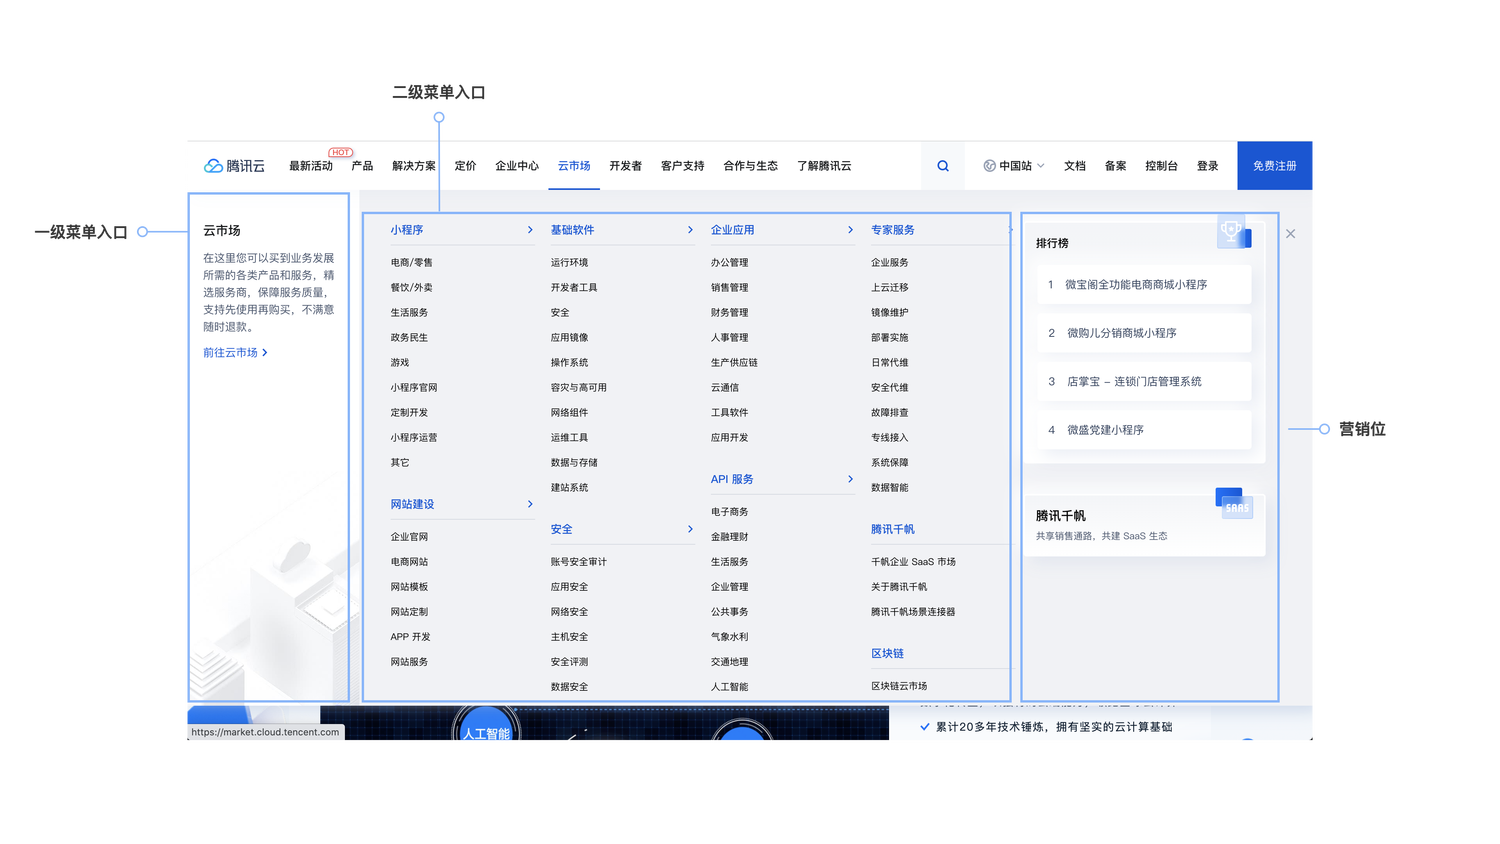Open 电子商务 under API 服务
The width and height of the screenshot is (1500, 844).
click(729, 512)
